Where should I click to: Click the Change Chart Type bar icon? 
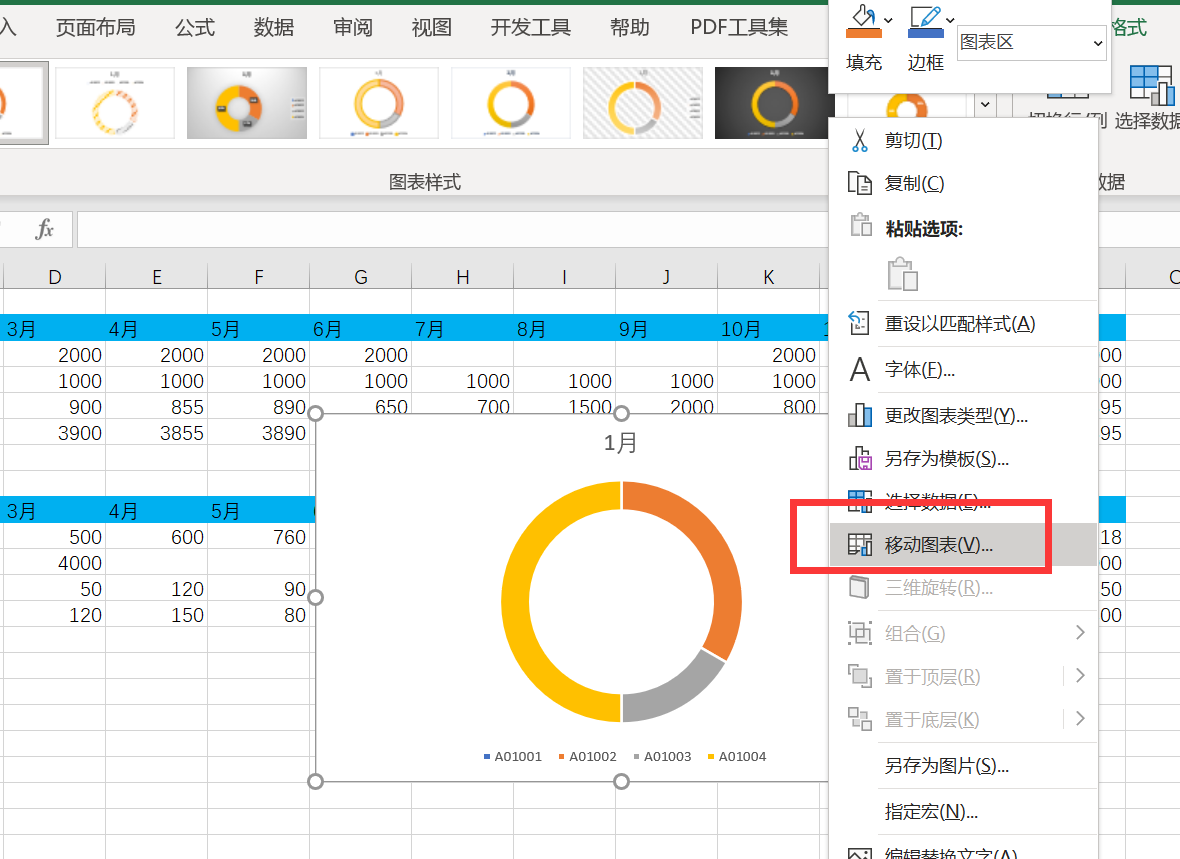(x=859, y=415)
